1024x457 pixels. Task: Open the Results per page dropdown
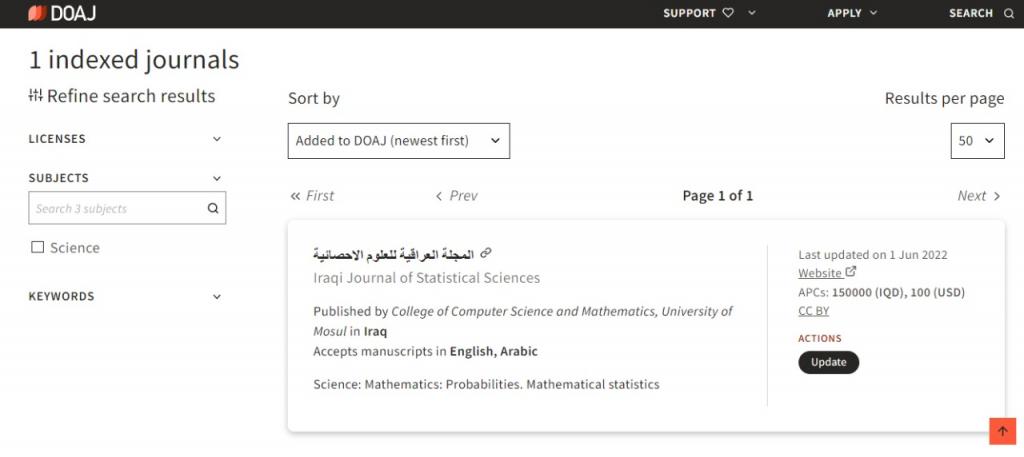pos(977,141)
